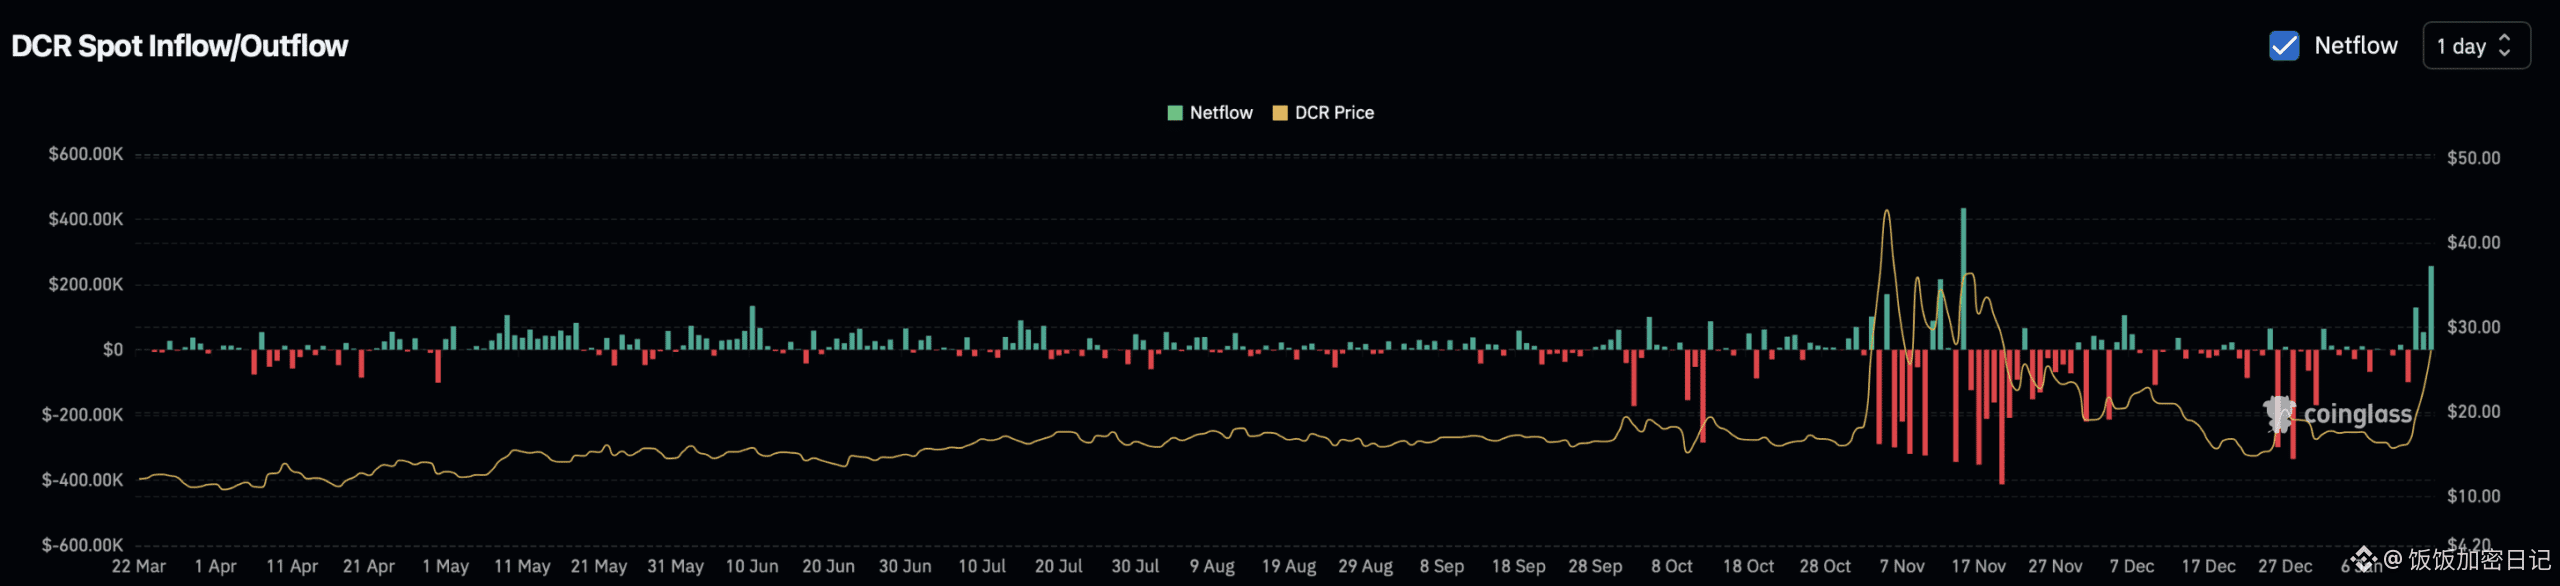This screenshot has height=586, width=2560.
Task: Uncheck the Netflow checkbox
Action: [x=2284, y=46]
